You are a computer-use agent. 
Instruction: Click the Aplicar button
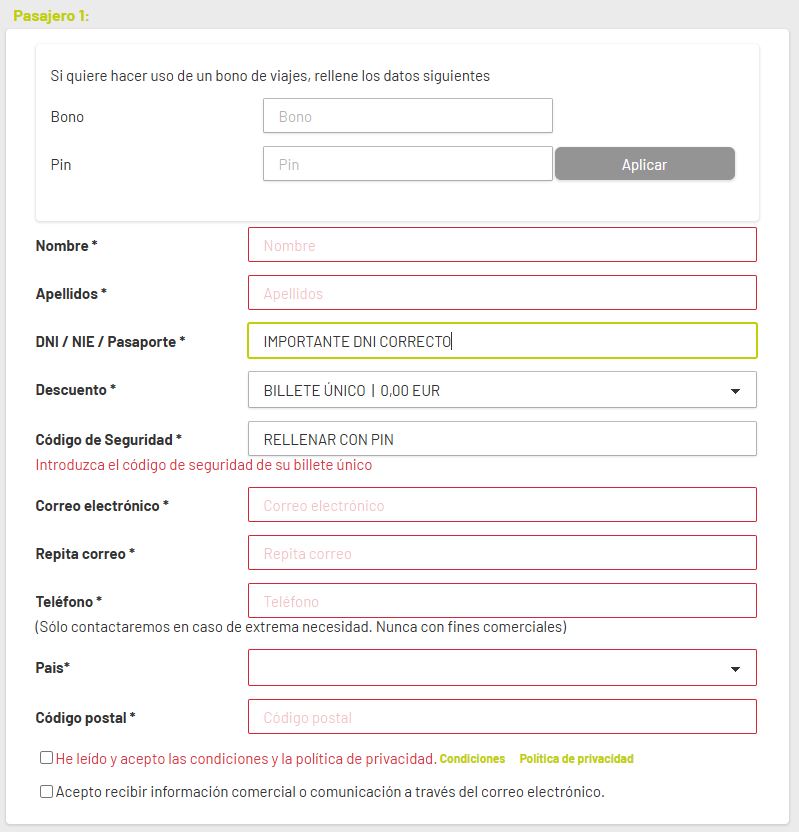[644, 165]
